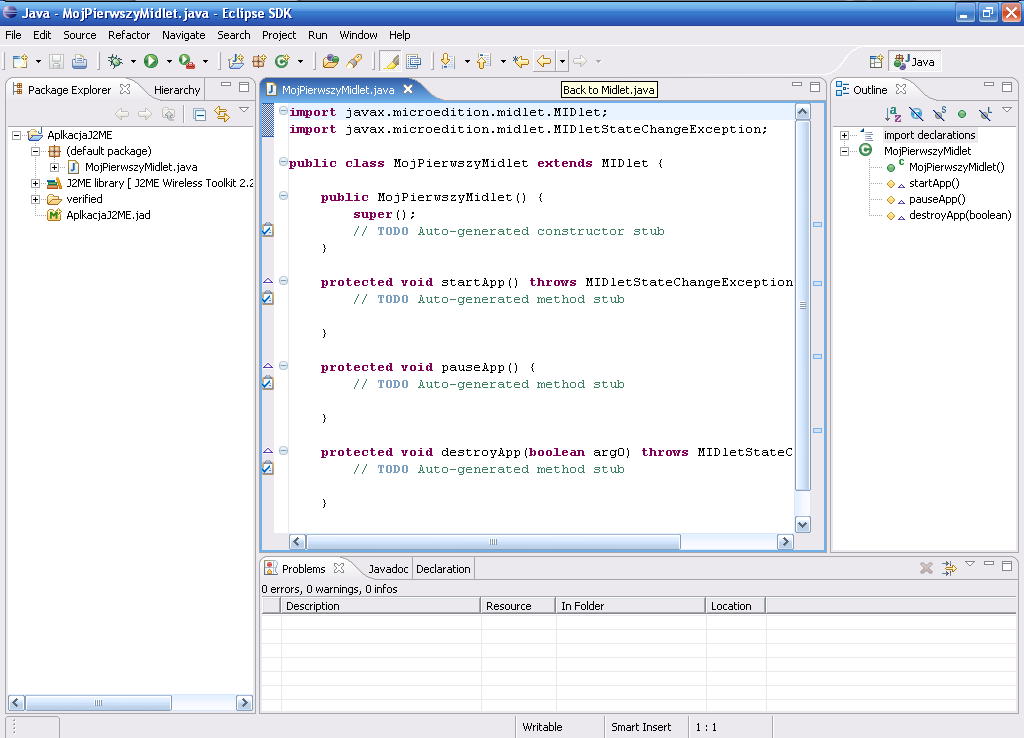The height and width of the screenshot is (738, 1024).
Task: Toggle Hide Local Types in Outline toolbar
Action: (985, 114)
